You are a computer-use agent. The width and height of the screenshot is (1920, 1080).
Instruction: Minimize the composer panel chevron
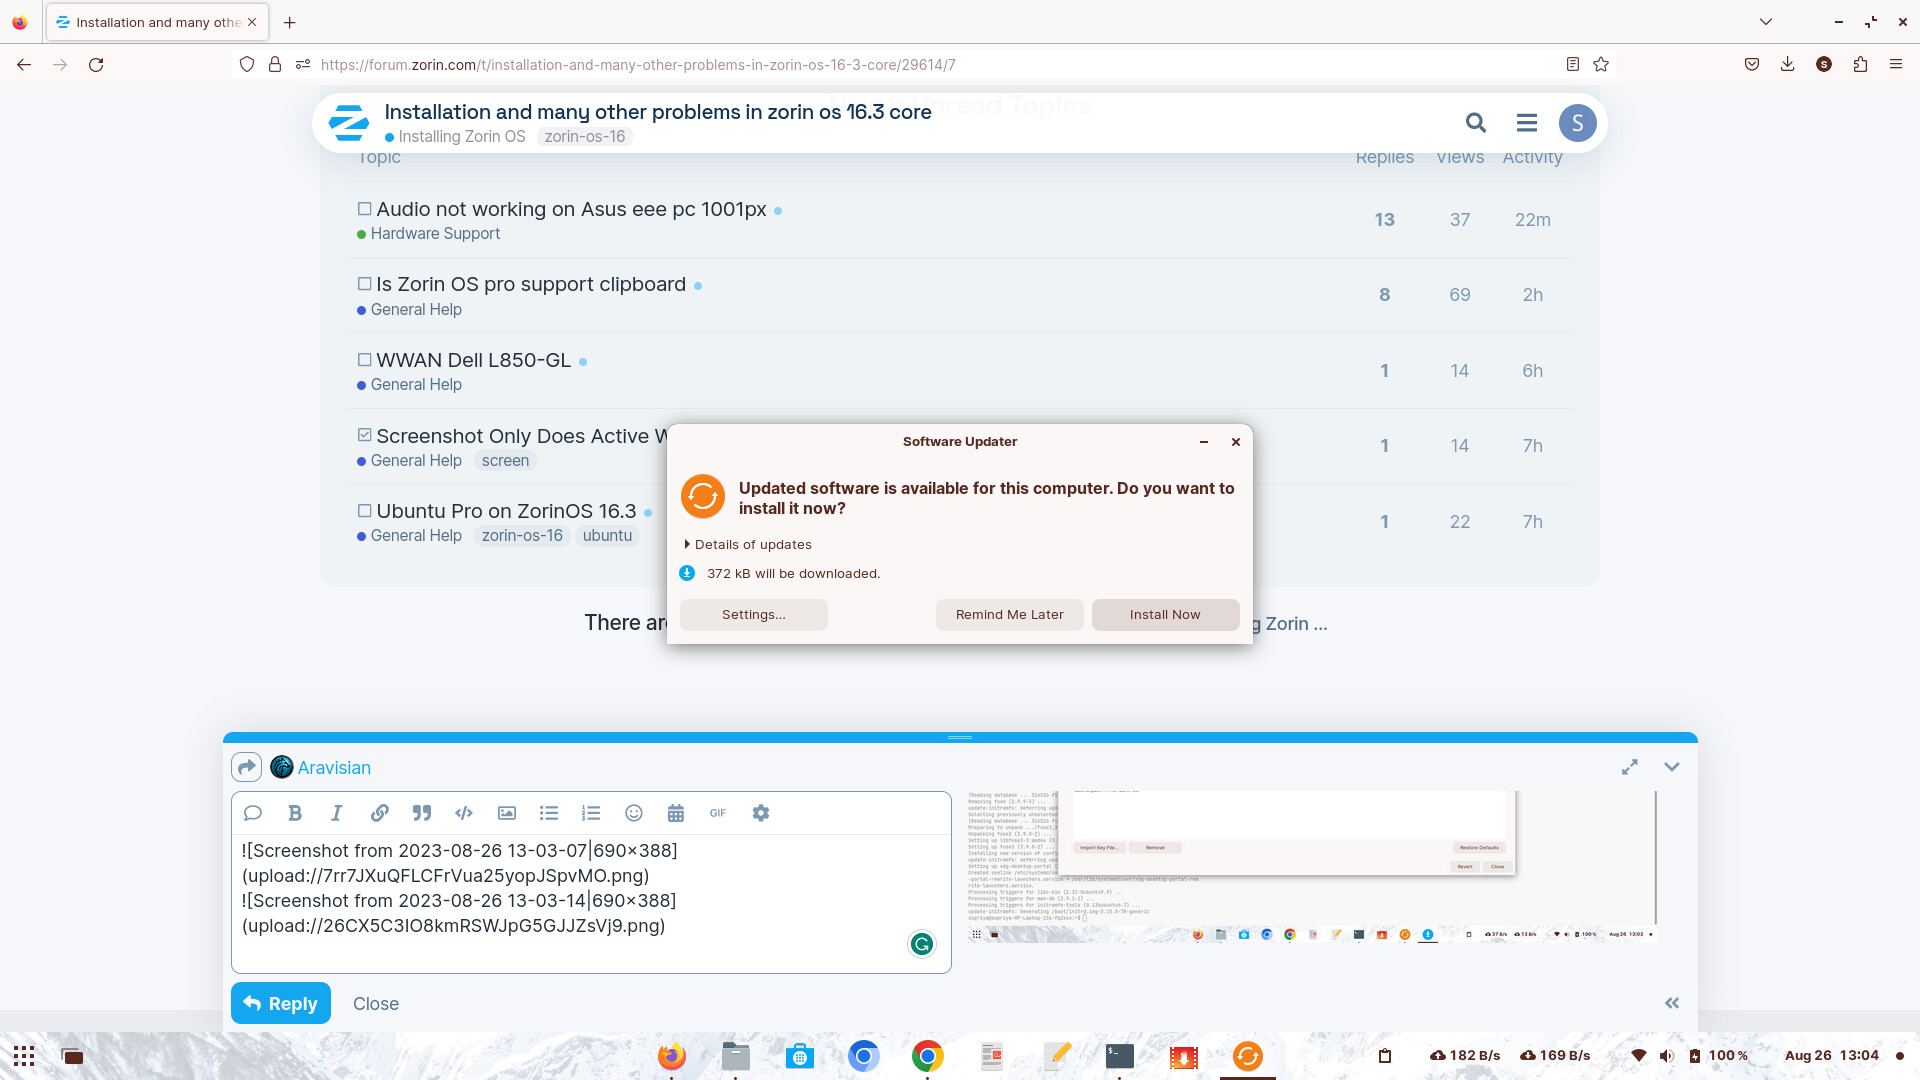tap(1671, 767)
